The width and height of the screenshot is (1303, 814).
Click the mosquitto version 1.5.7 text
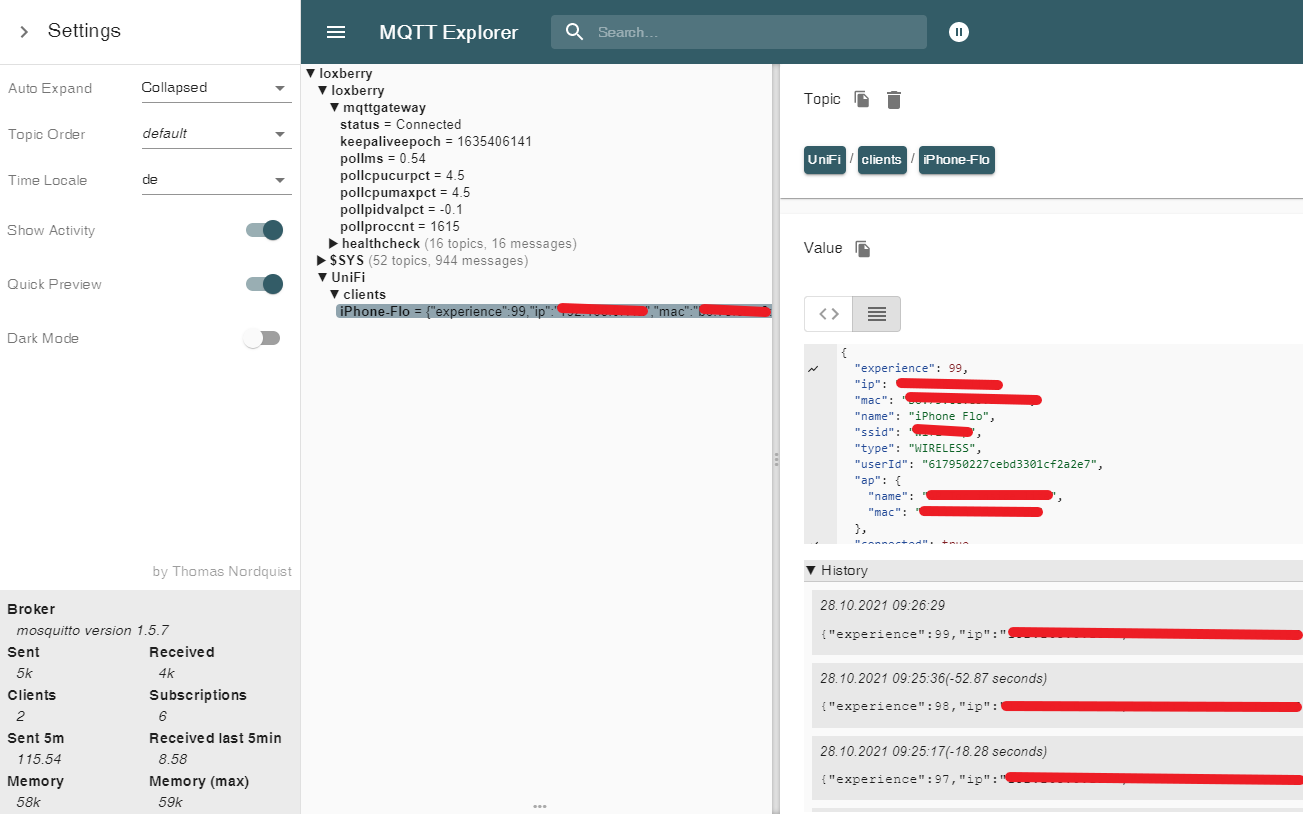click(x=93, y=630)
